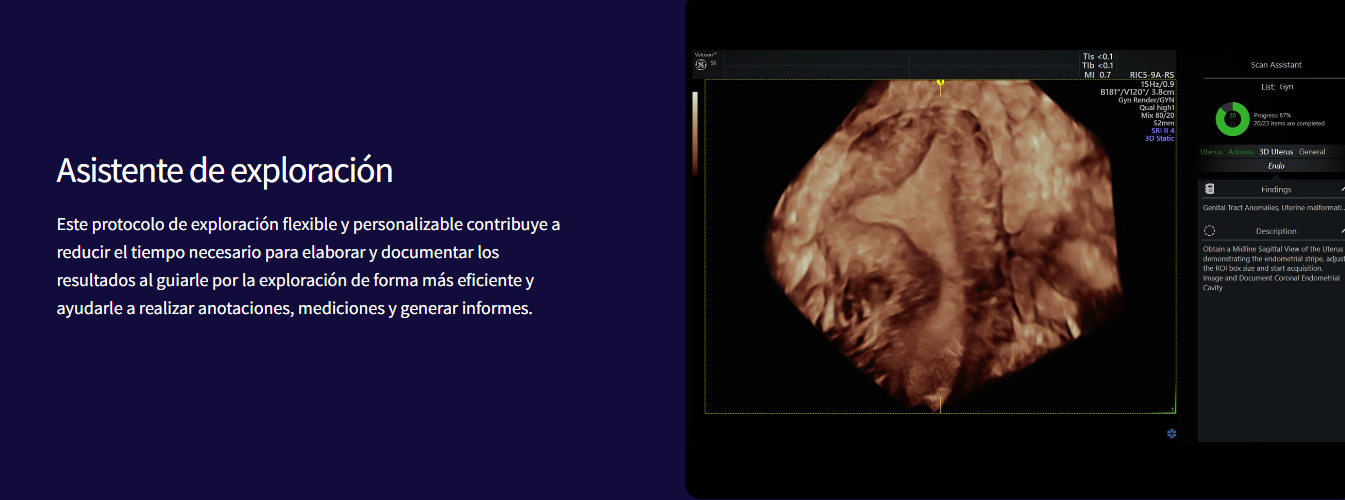The height and width of the screenshot is (500, 1345).
Task: Select the Endo scan item
Action: [1275, 166]
